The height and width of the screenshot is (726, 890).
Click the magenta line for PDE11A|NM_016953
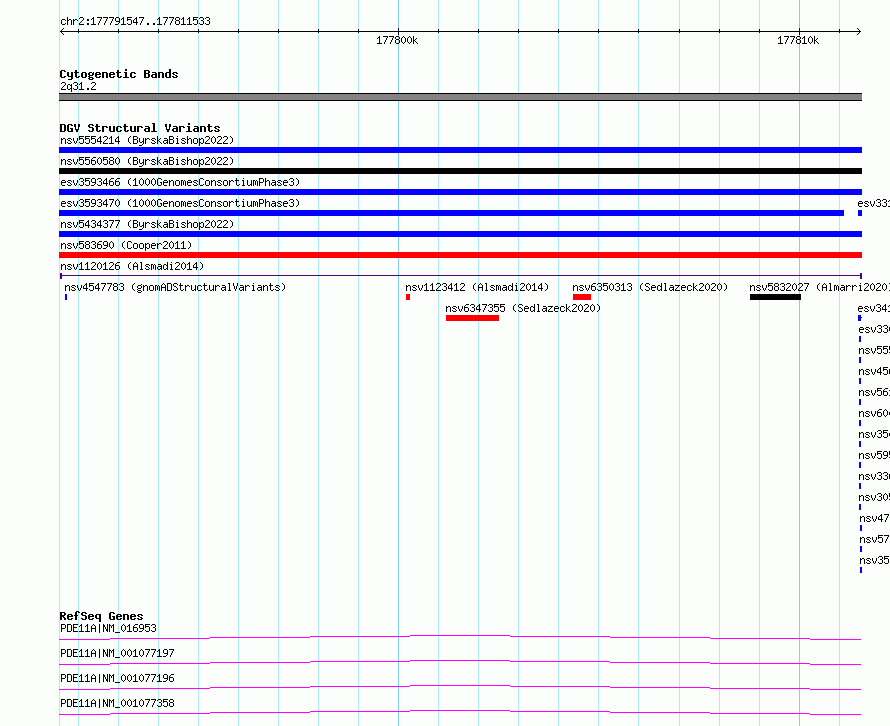pos(460,637)
